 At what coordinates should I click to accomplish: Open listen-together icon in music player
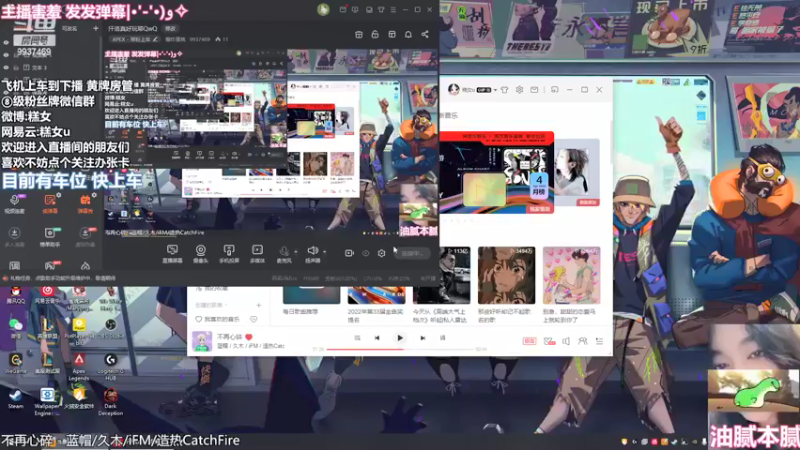point(582,341)
